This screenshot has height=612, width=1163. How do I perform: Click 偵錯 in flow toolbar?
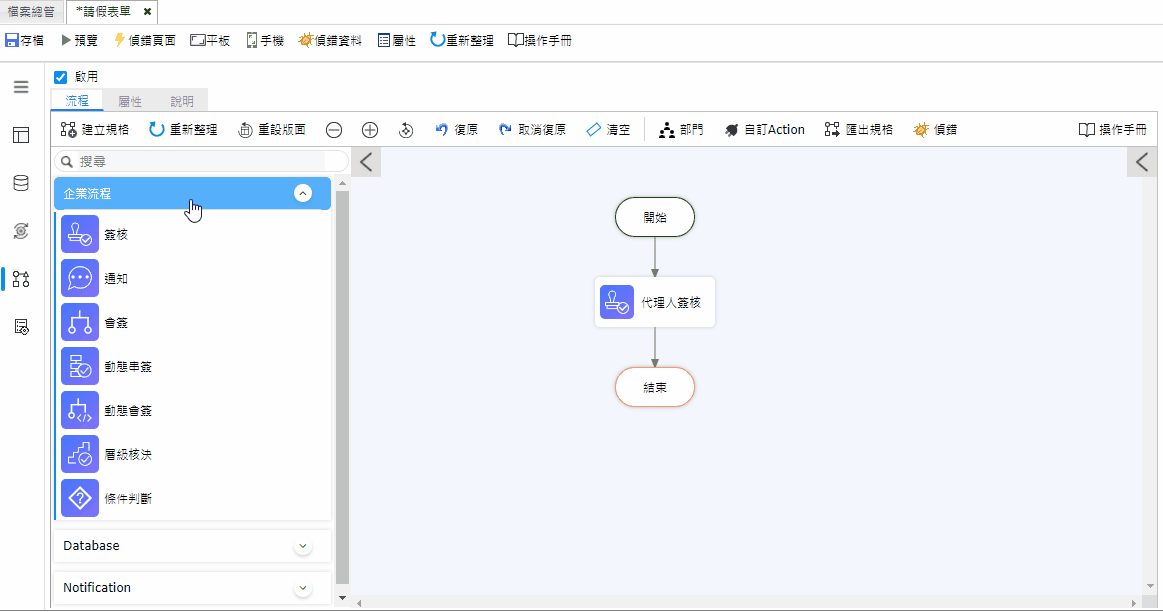pos(935,130)
